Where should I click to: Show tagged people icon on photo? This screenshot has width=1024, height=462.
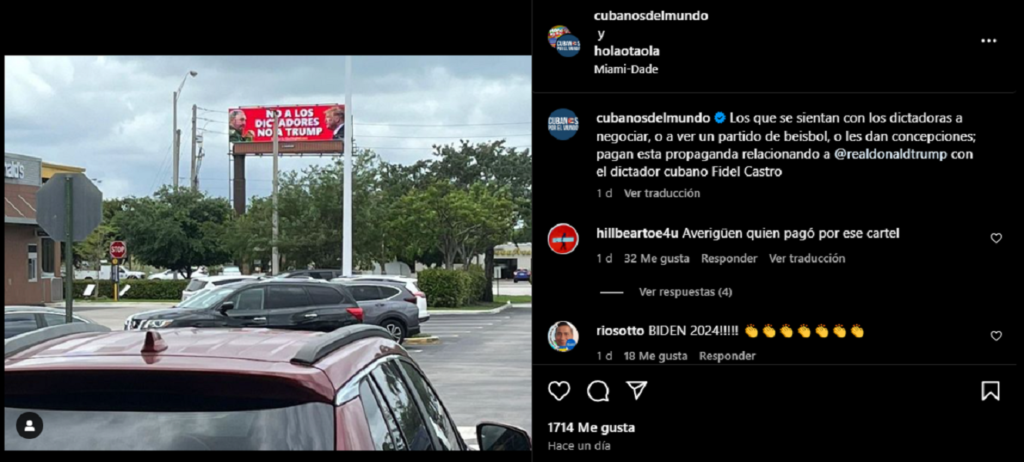pos(29,425)
